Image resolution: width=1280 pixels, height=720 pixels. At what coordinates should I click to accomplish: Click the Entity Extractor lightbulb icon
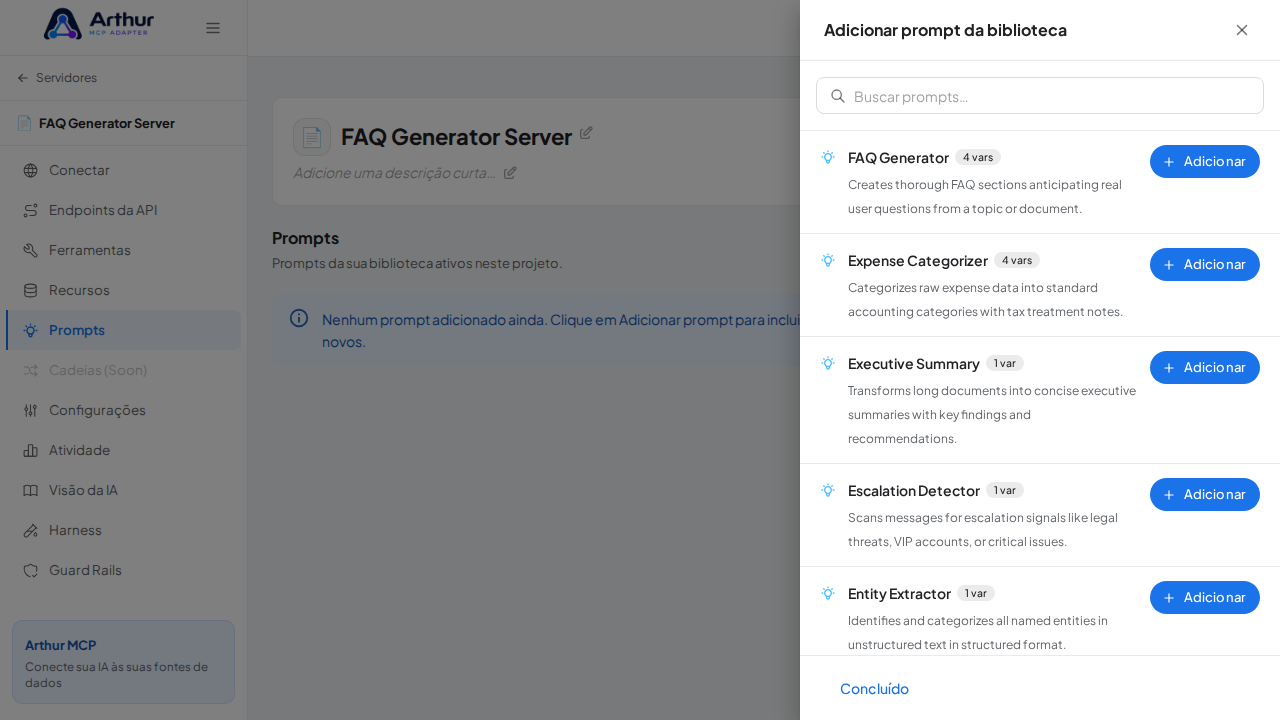coord(828,593)
